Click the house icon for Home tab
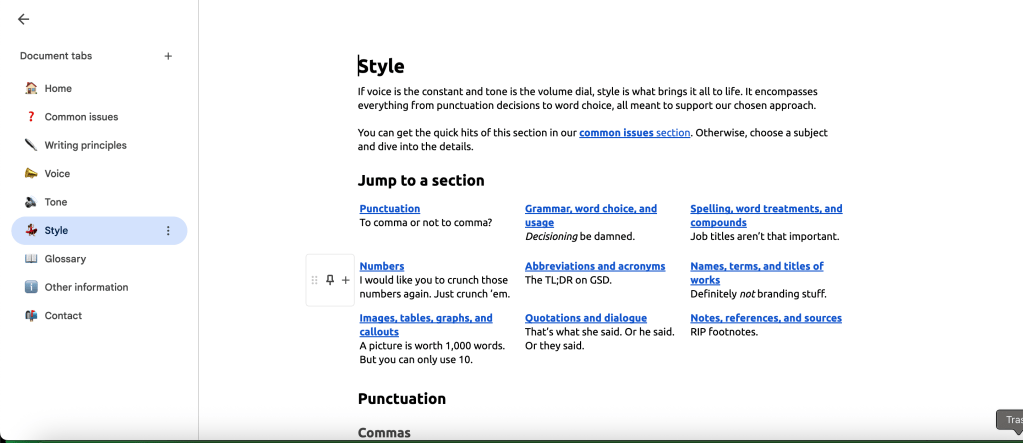The image size is (1023, 443). click(x=31, y=88)
